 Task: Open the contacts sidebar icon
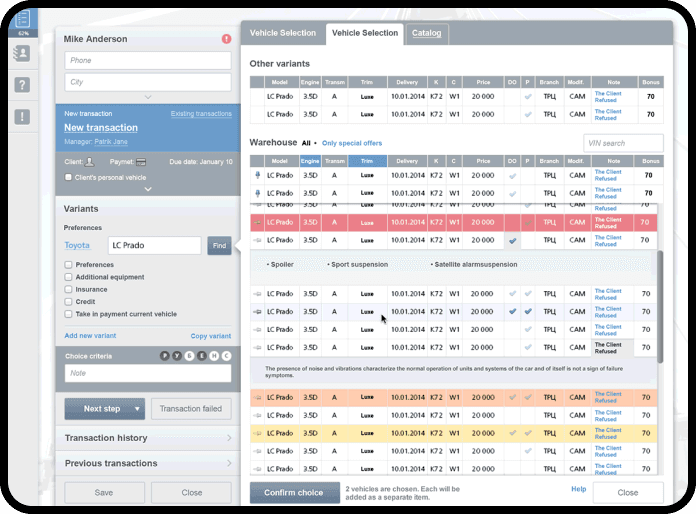(x=22, y=54)
